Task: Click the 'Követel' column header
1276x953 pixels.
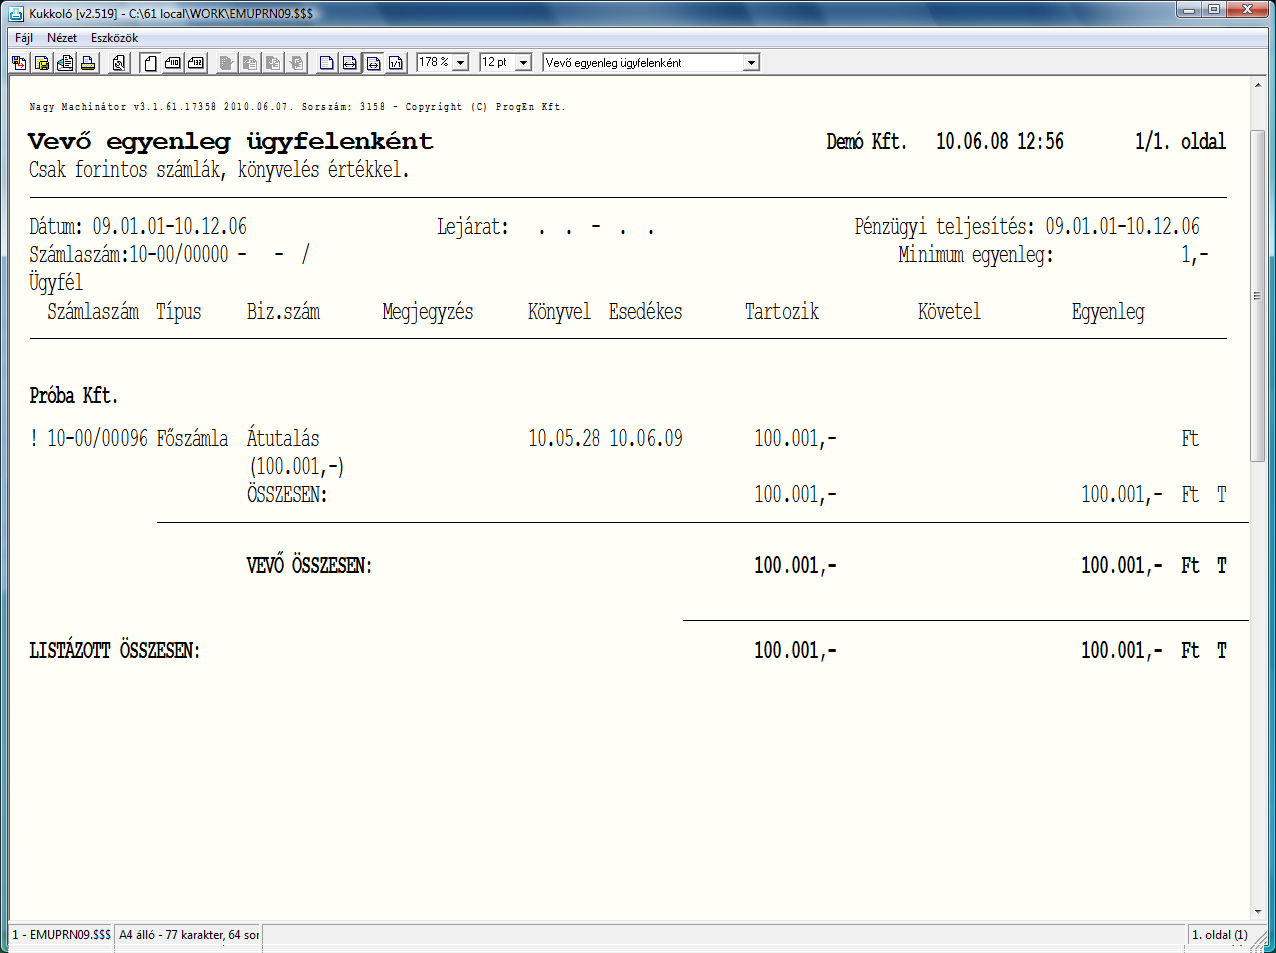Action: tap(949, 311)
